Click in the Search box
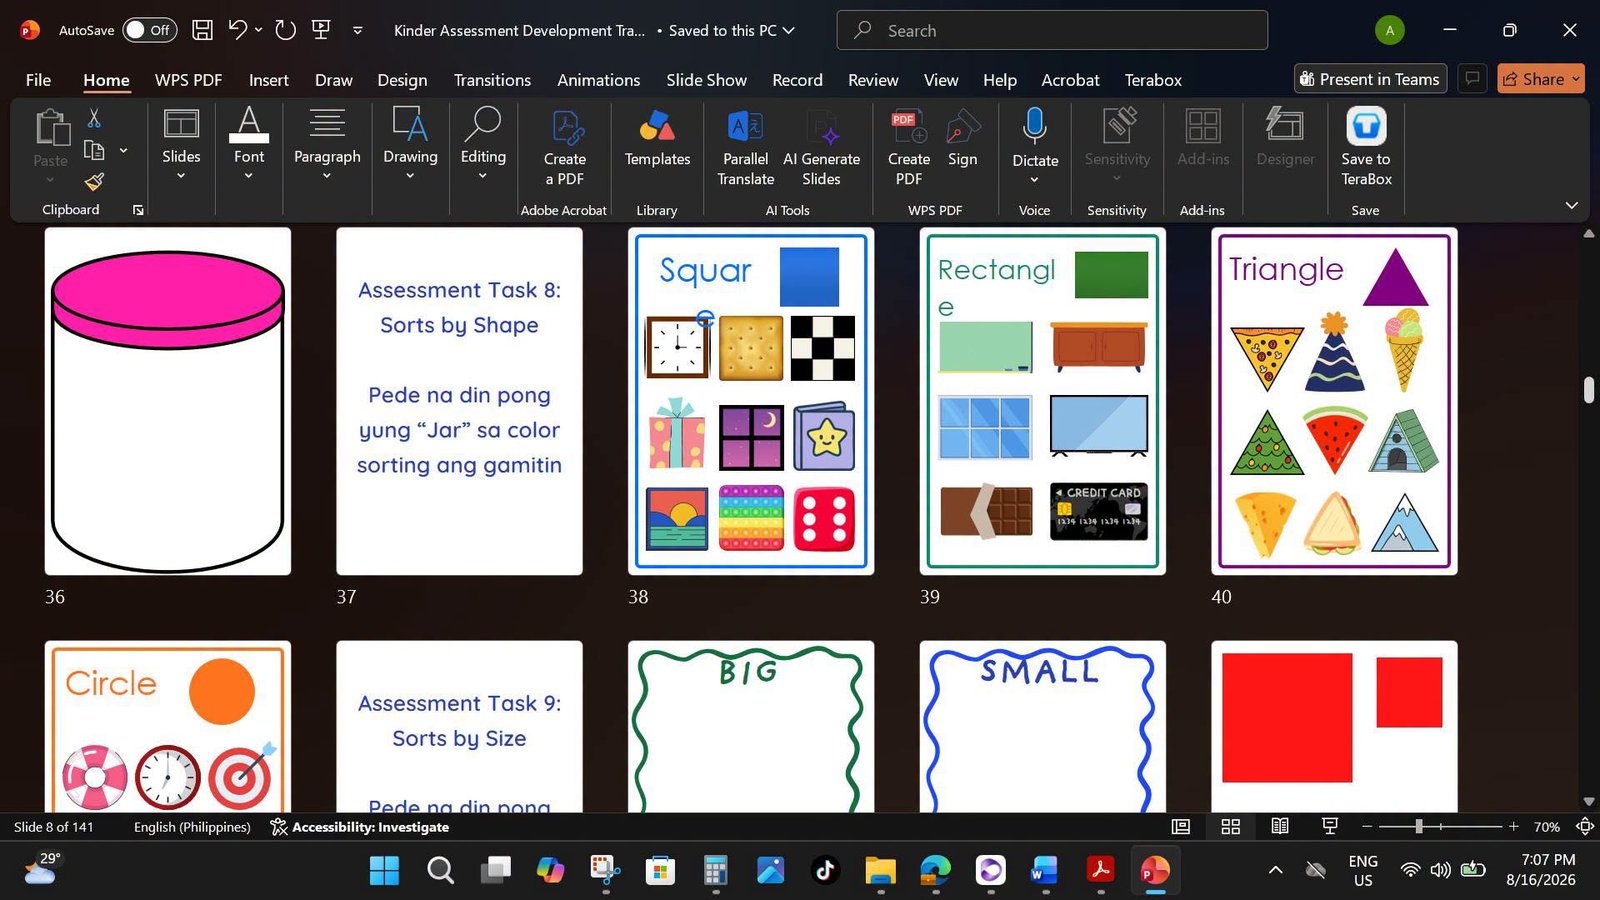 (x=1052, y=30)
